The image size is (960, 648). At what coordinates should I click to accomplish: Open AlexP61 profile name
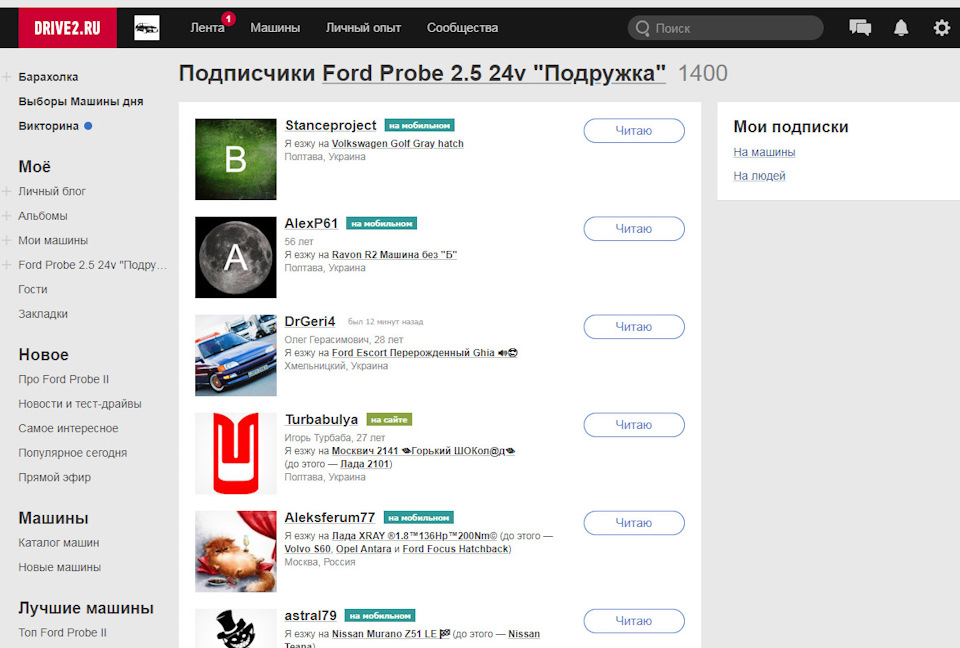(x=311, y=223)
